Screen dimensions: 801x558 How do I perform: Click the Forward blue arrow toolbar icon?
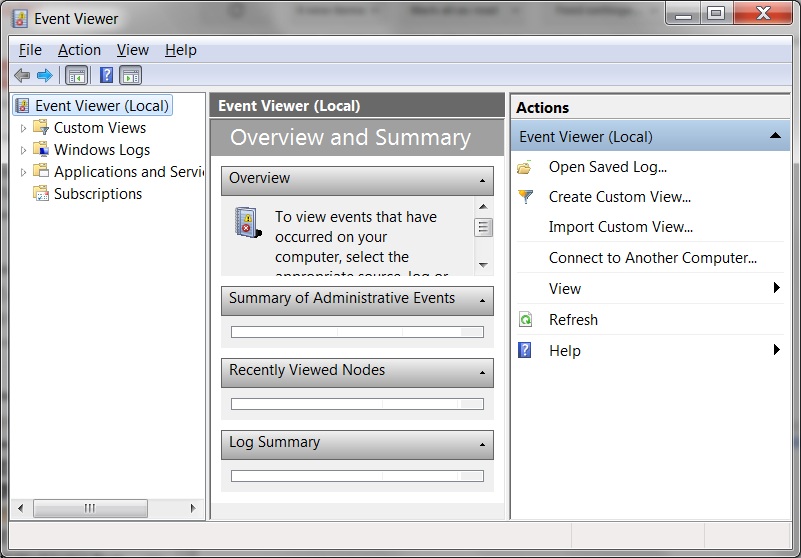click(x=44, y=76)
